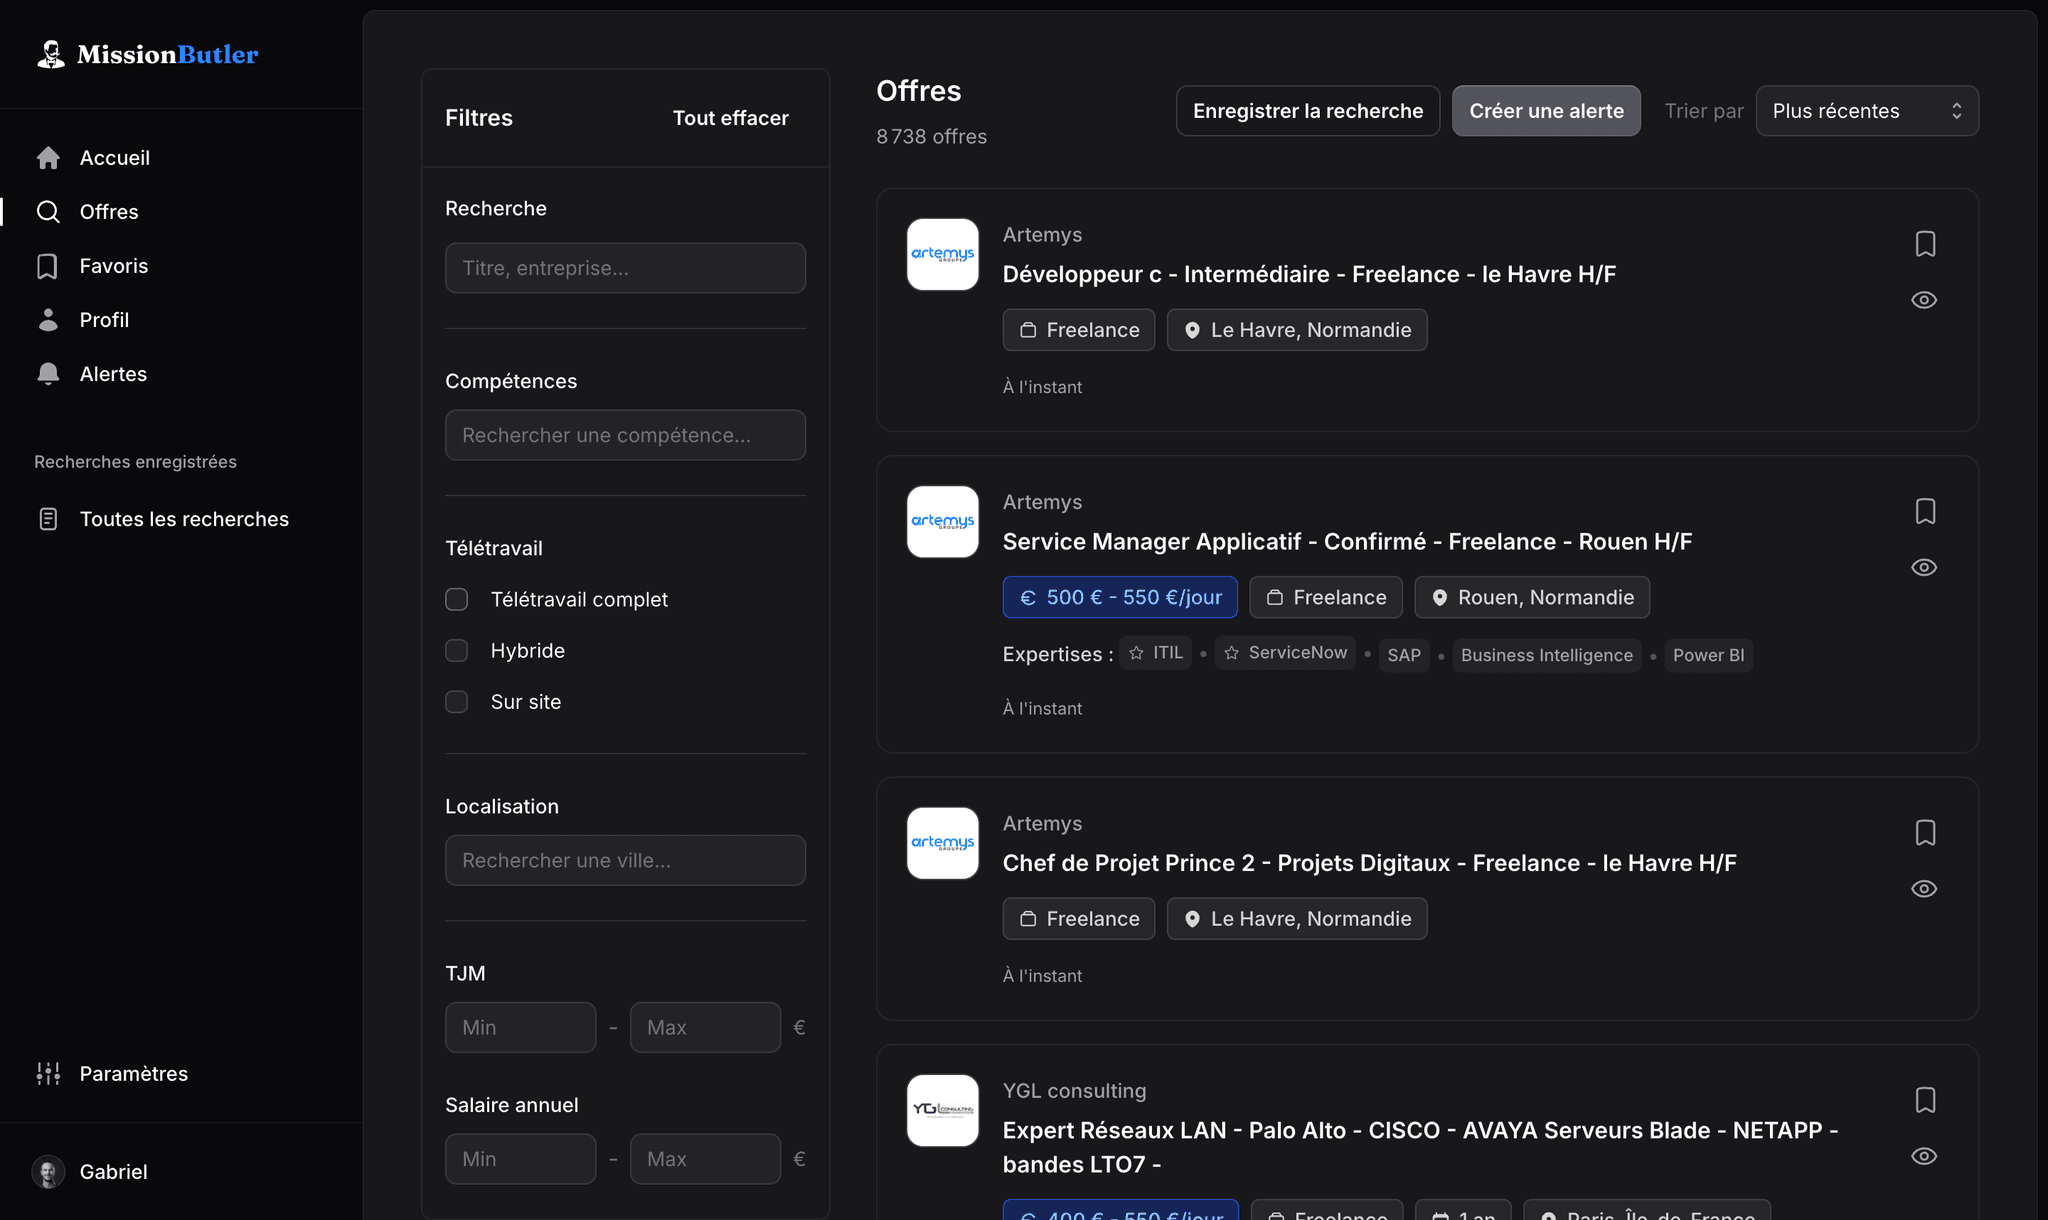Open the Trier par Plus récentes dropdown
2048x1220 pixels.
pyautogui.click(x=1867, y=111)
